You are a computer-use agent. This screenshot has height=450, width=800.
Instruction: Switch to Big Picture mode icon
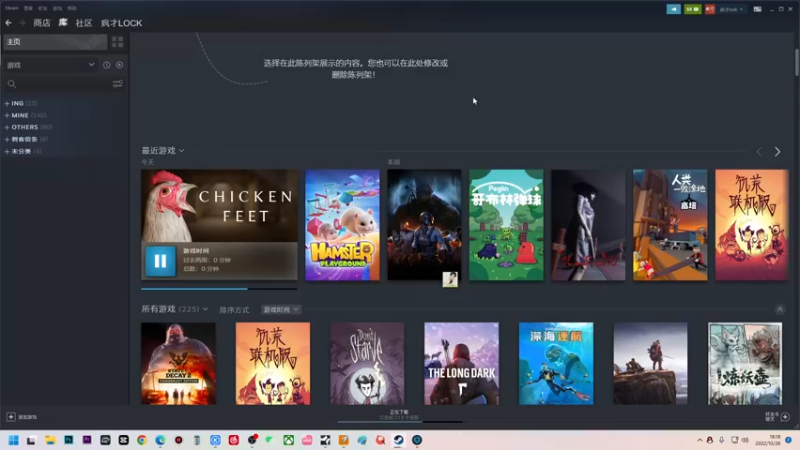(758, 9)
